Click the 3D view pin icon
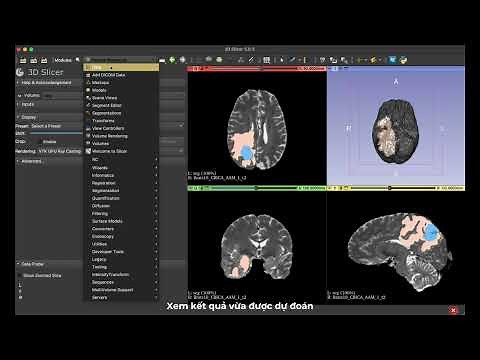Viewport: 480px width, 360px height. [330, 68]
